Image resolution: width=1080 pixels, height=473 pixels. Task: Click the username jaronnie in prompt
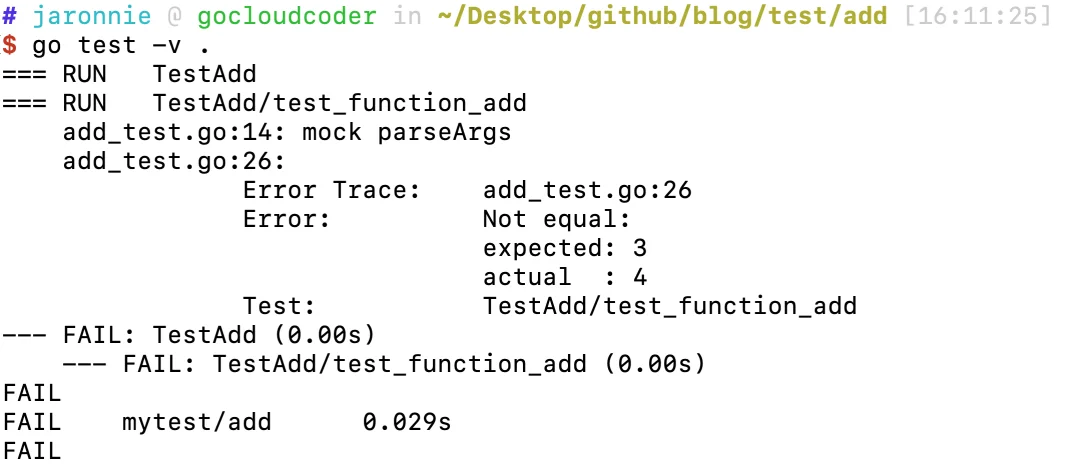pyautogui.click(x=92, y=16)
